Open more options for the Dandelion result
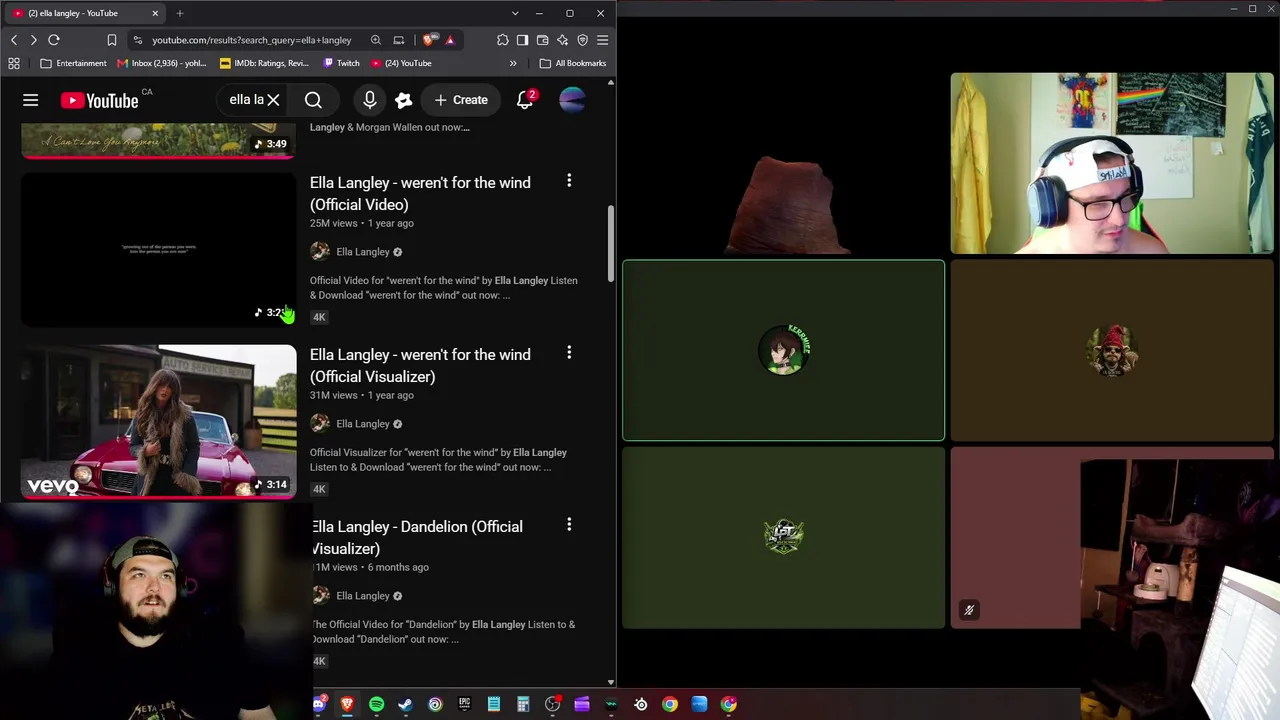 (x=569, y=525)
